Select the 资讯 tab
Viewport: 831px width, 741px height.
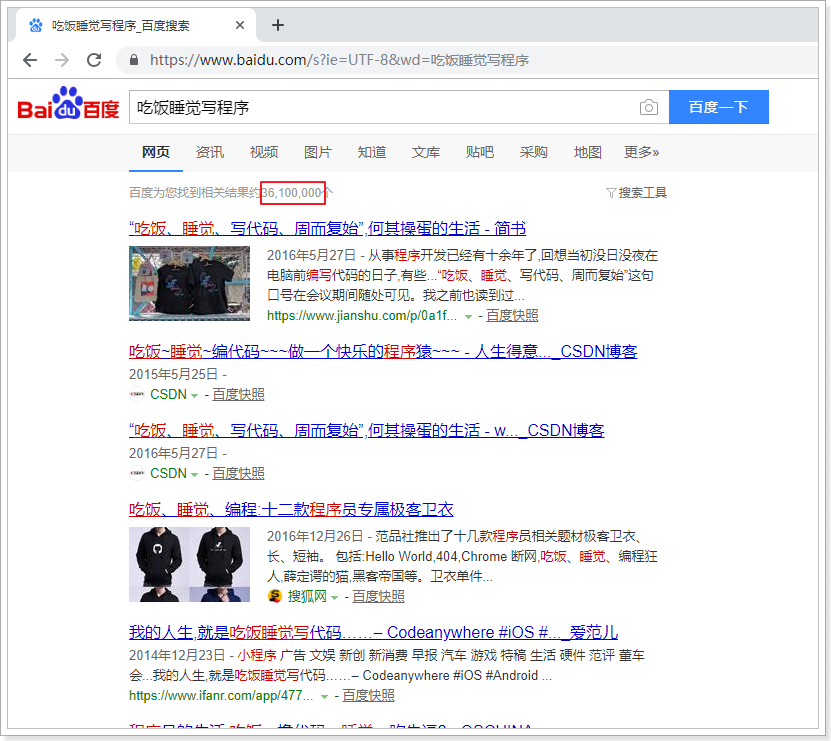pyautogui.click(x=209, y=152)
